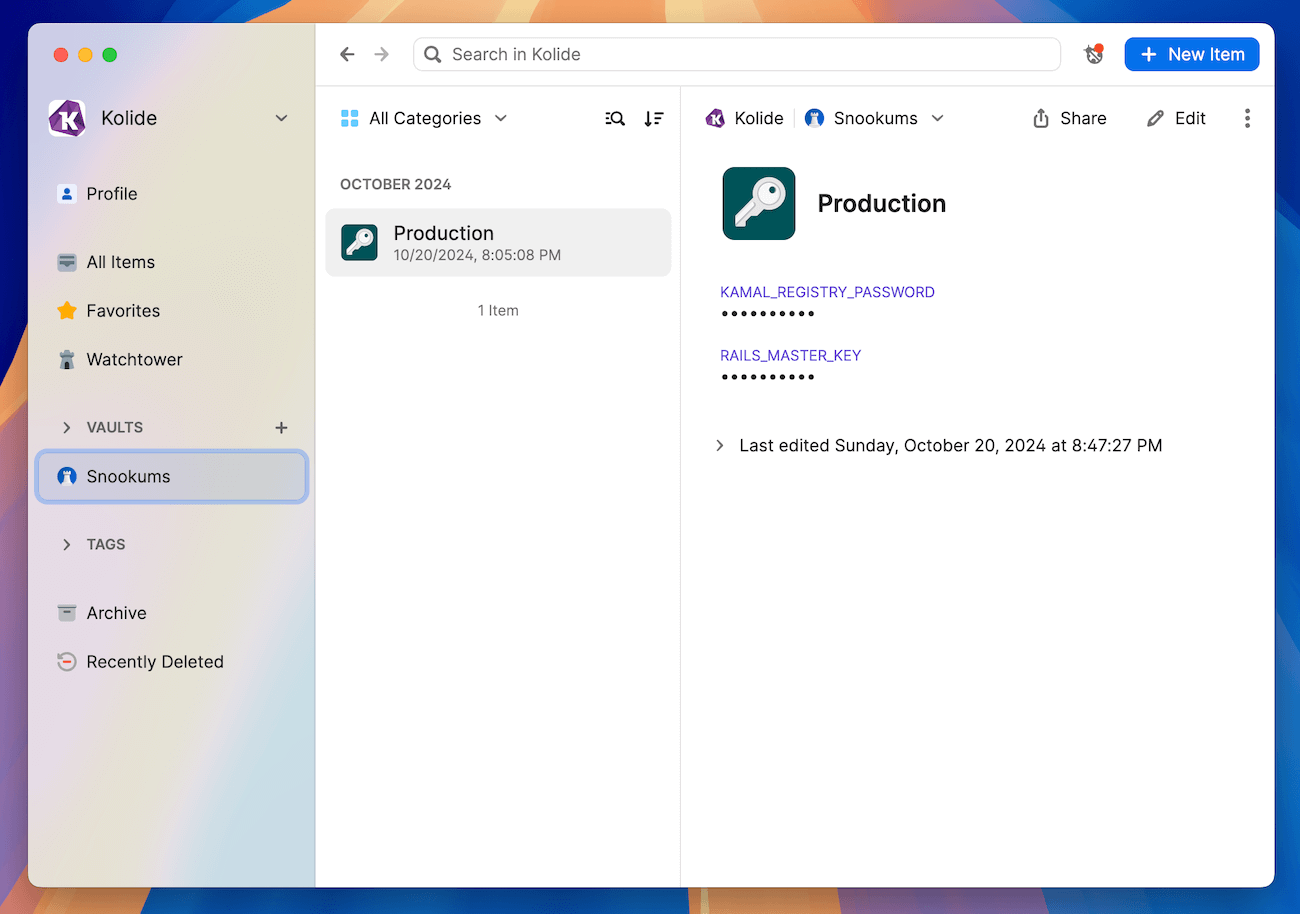
Task: Open the overflow menu via three dots
Action: click(x=1247, y=118)
